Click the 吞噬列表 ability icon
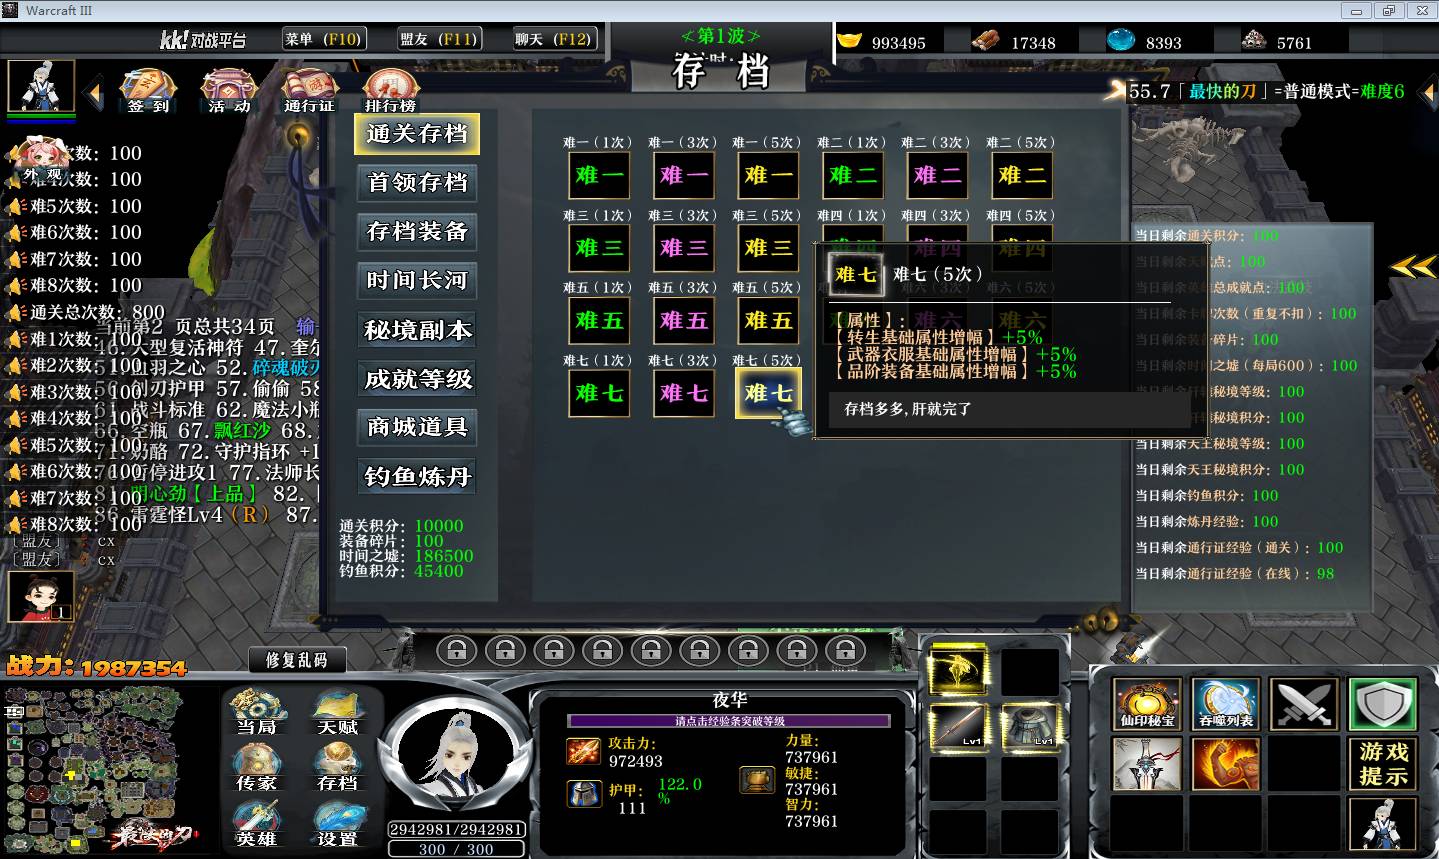The width and height of the screenshot is (1439, 859). point(1226,704)
